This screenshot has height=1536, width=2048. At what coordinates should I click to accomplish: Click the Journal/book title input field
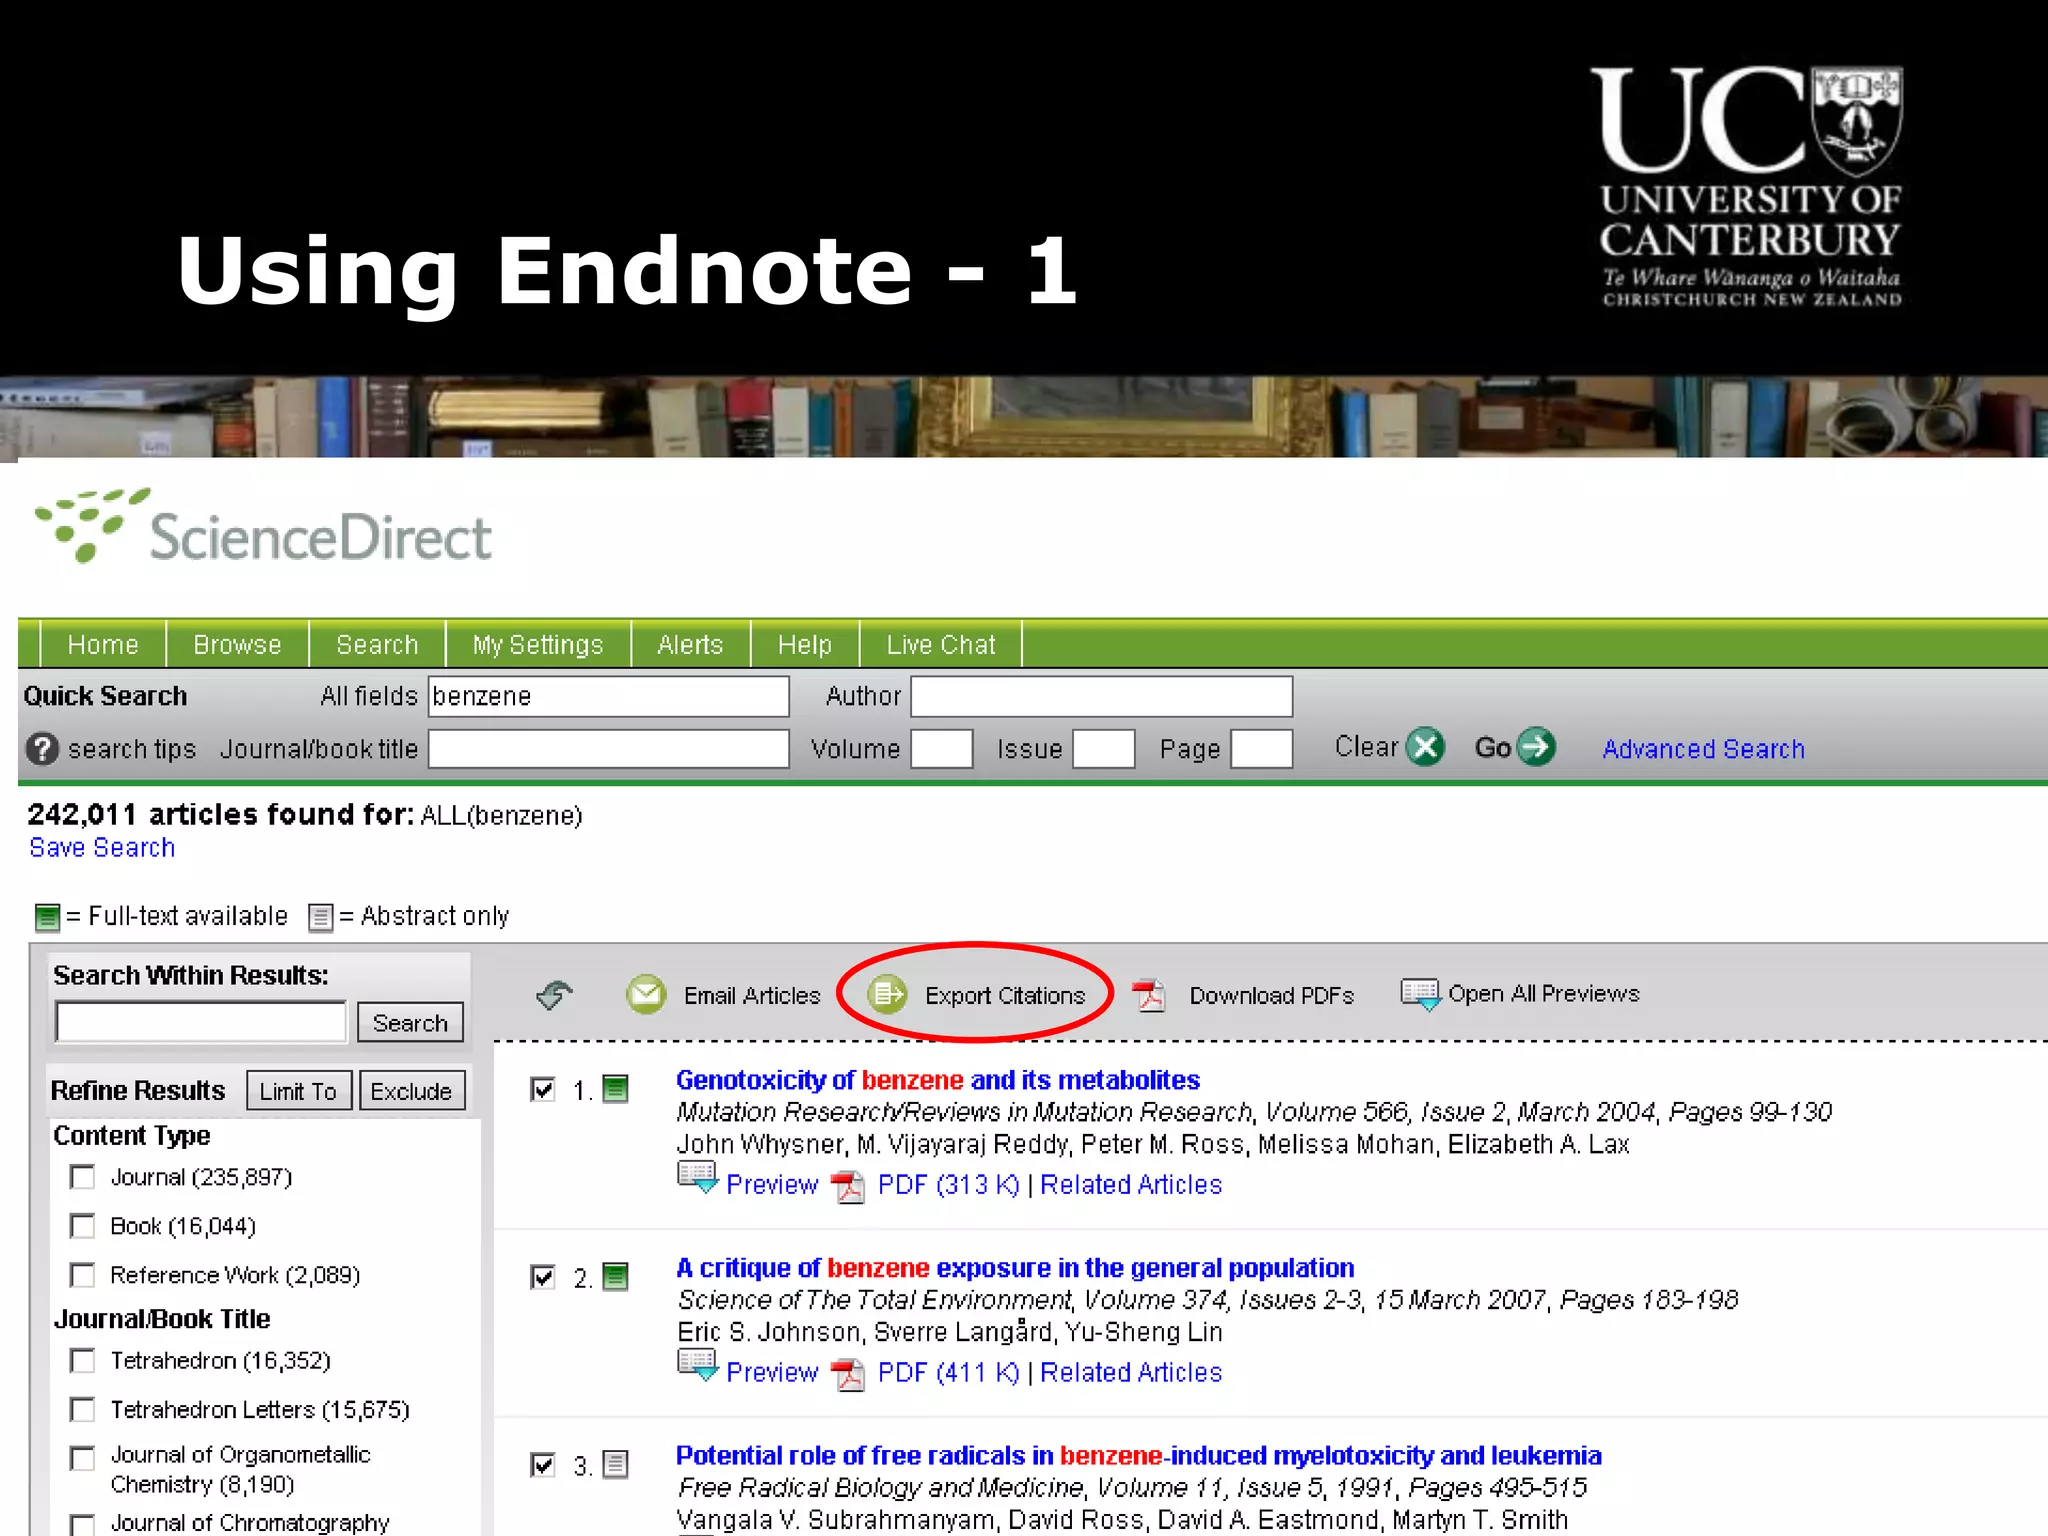[609, 749]
